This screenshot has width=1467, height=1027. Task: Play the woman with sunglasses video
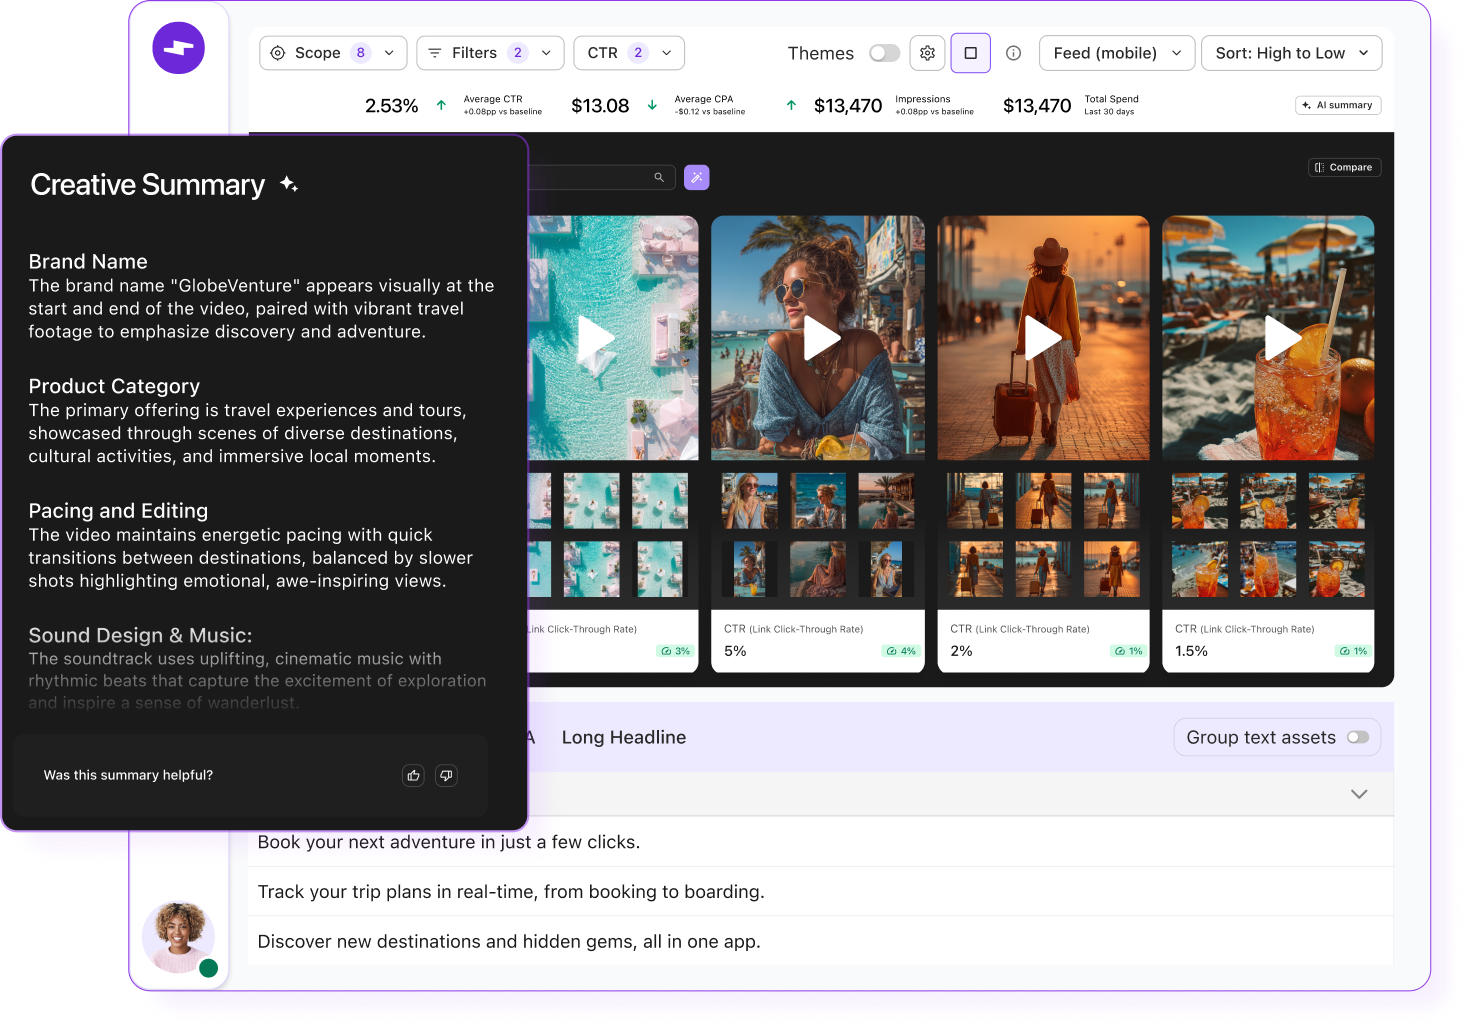tap(821, 338)
